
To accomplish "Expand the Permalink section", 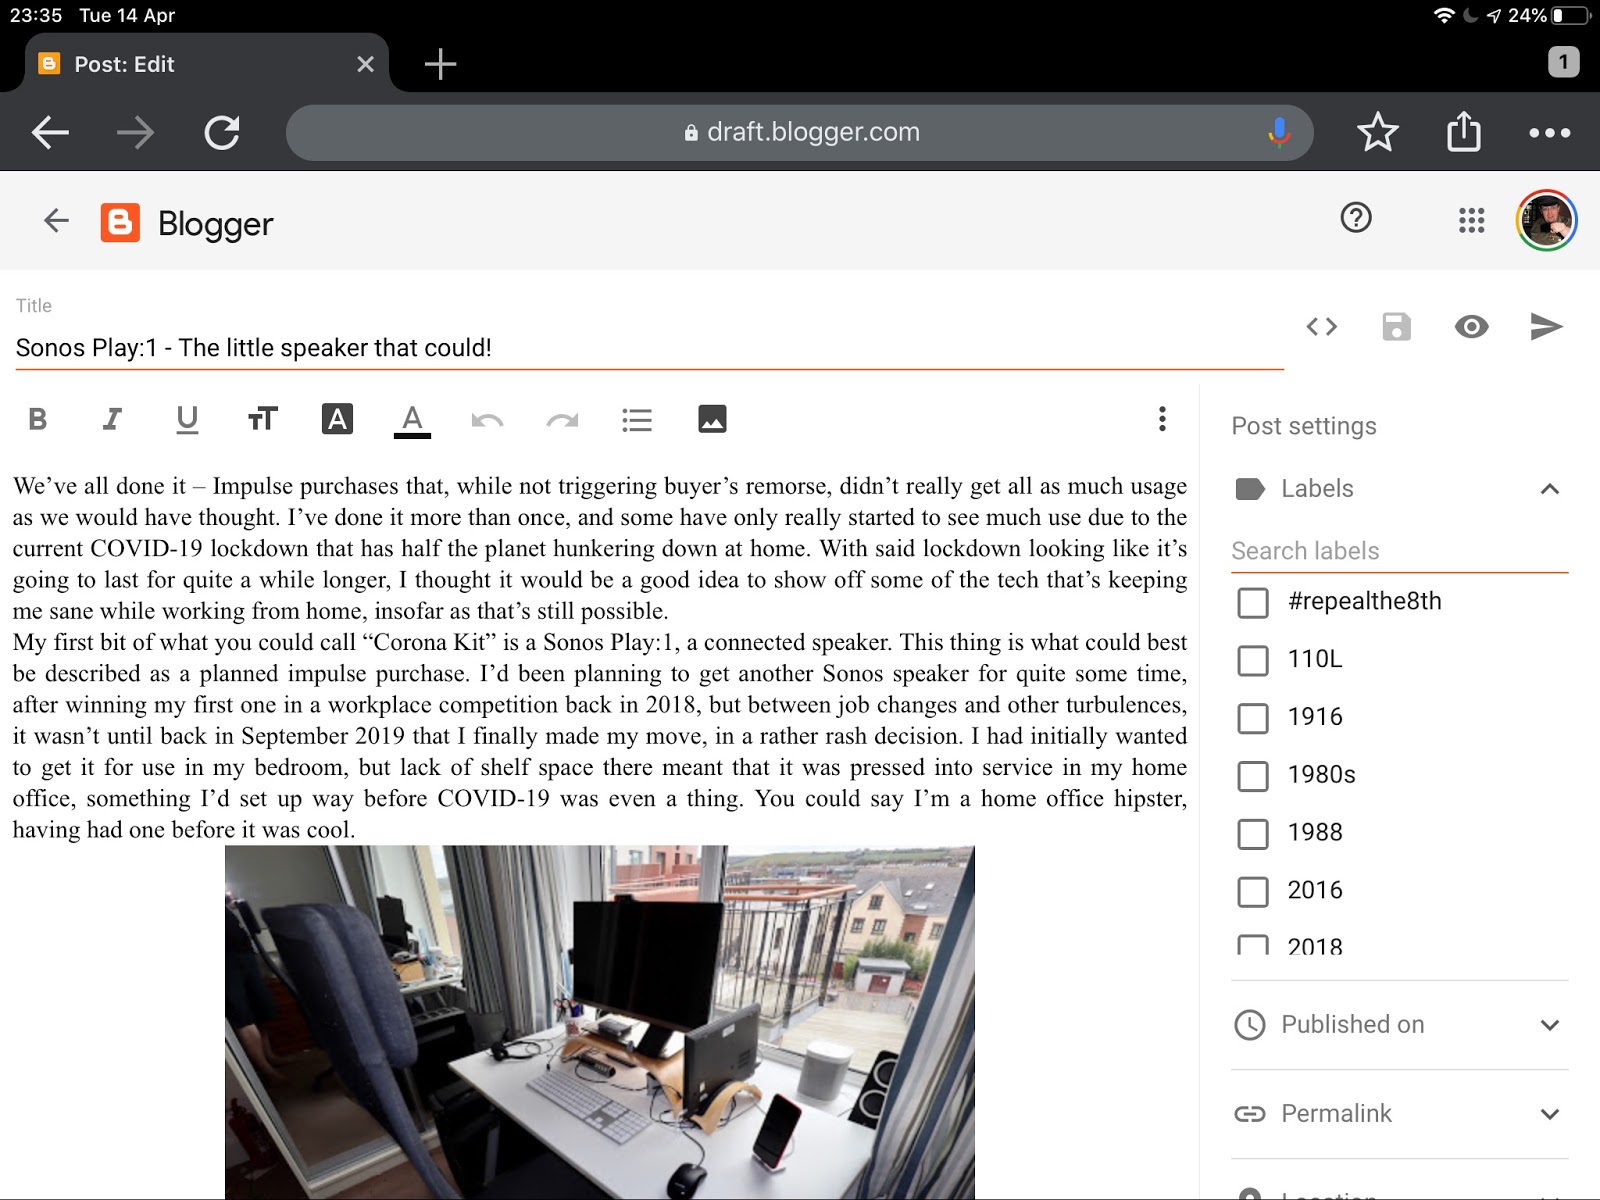I will coord(1550,1114).
